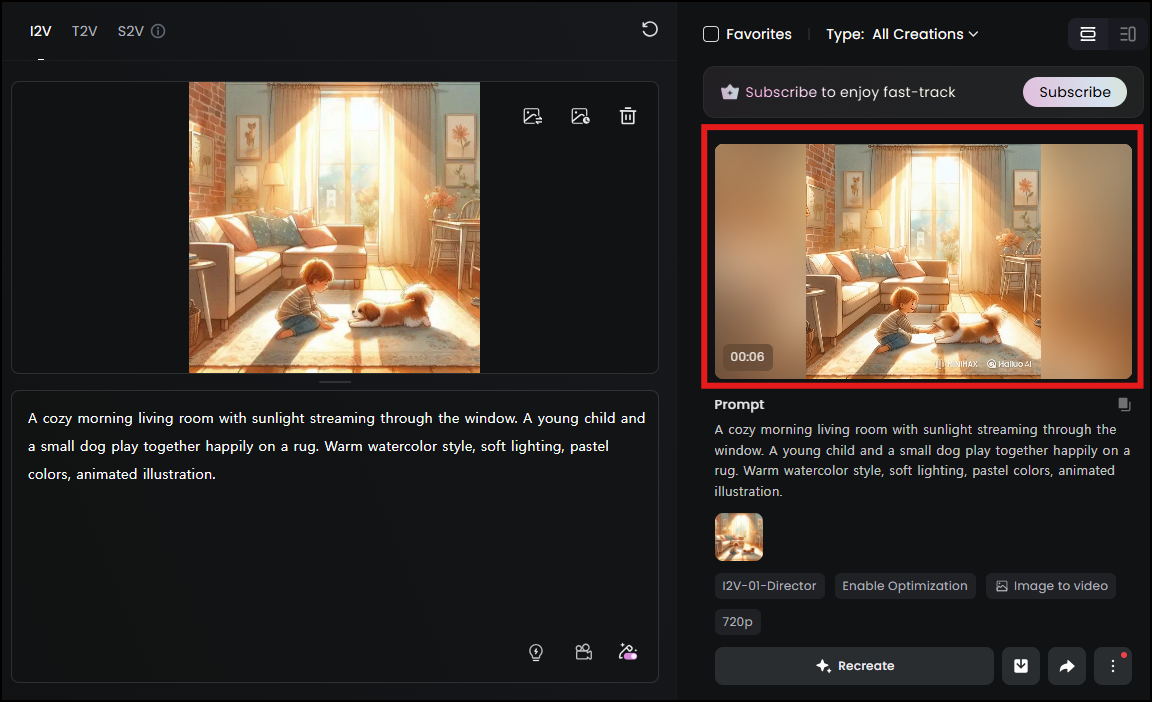Open the Type: All Creations dropdown
The image size is (1152, 702).
(902, 34)
